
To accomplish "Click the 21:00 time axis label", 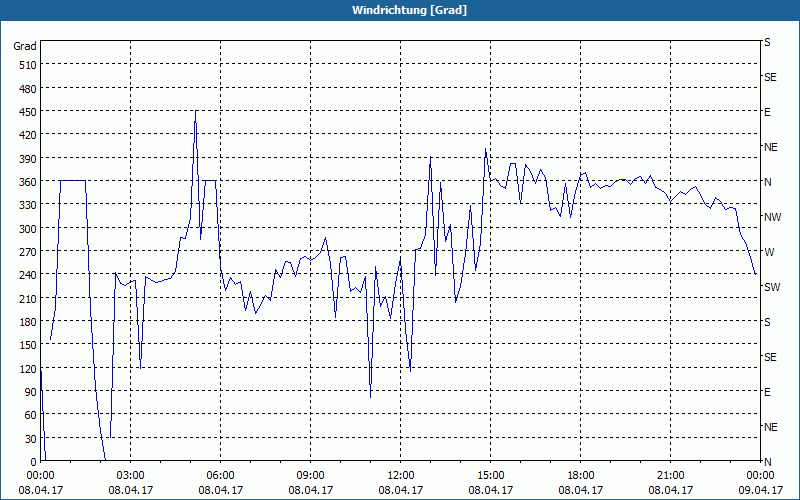I will [671, 475].
